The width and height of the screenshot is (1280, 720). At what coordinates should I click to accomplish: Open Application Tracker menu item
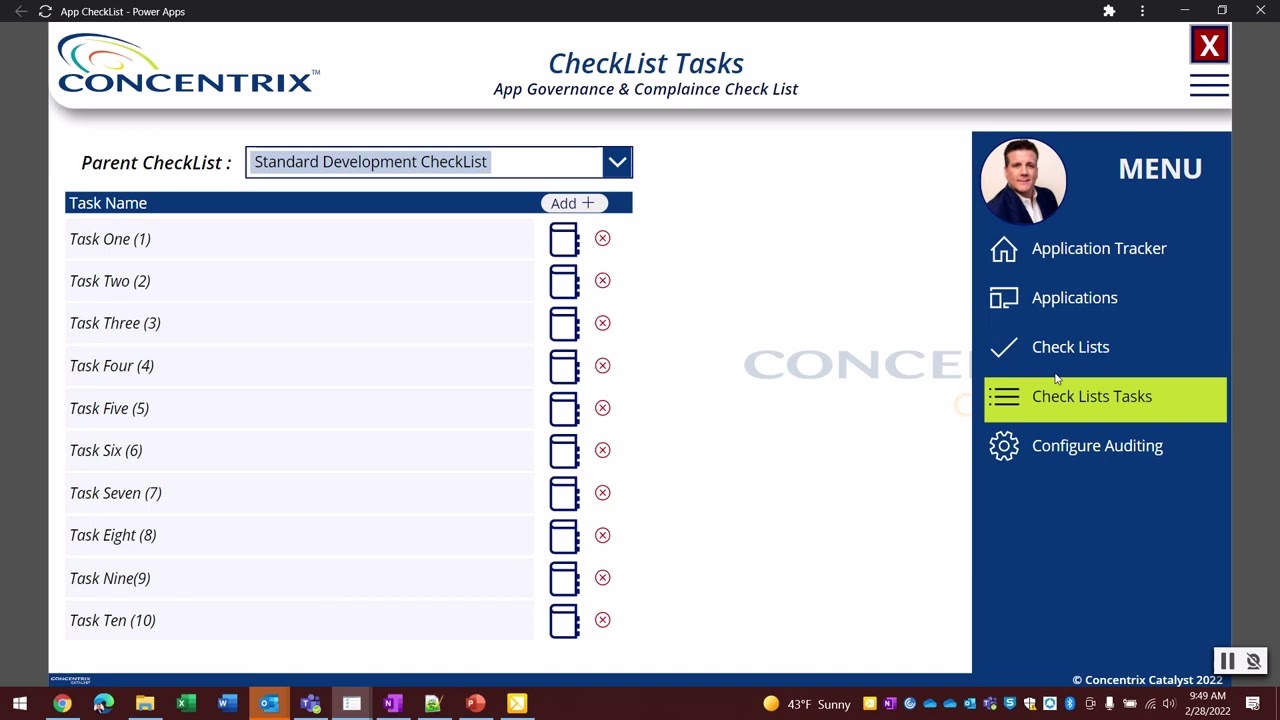click(1099, 249)
